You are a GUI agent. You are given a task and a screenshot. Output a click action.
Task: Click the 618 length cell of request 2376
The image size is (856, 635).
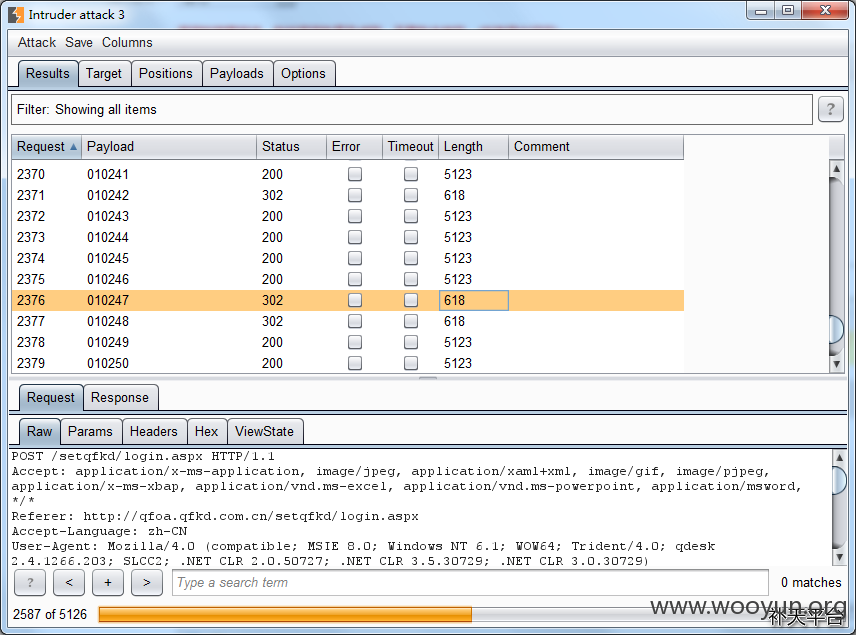pos(473,300)
